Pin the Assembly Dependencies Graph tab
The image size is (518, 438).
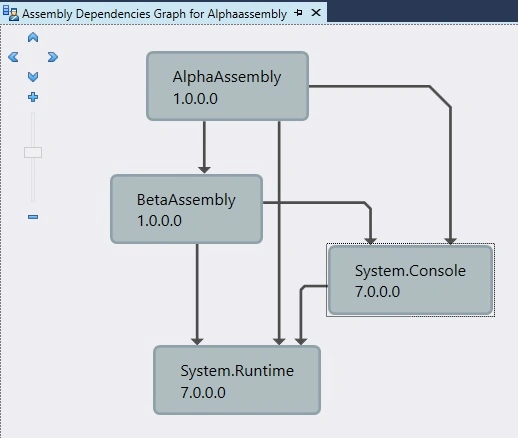coord(298,13)
